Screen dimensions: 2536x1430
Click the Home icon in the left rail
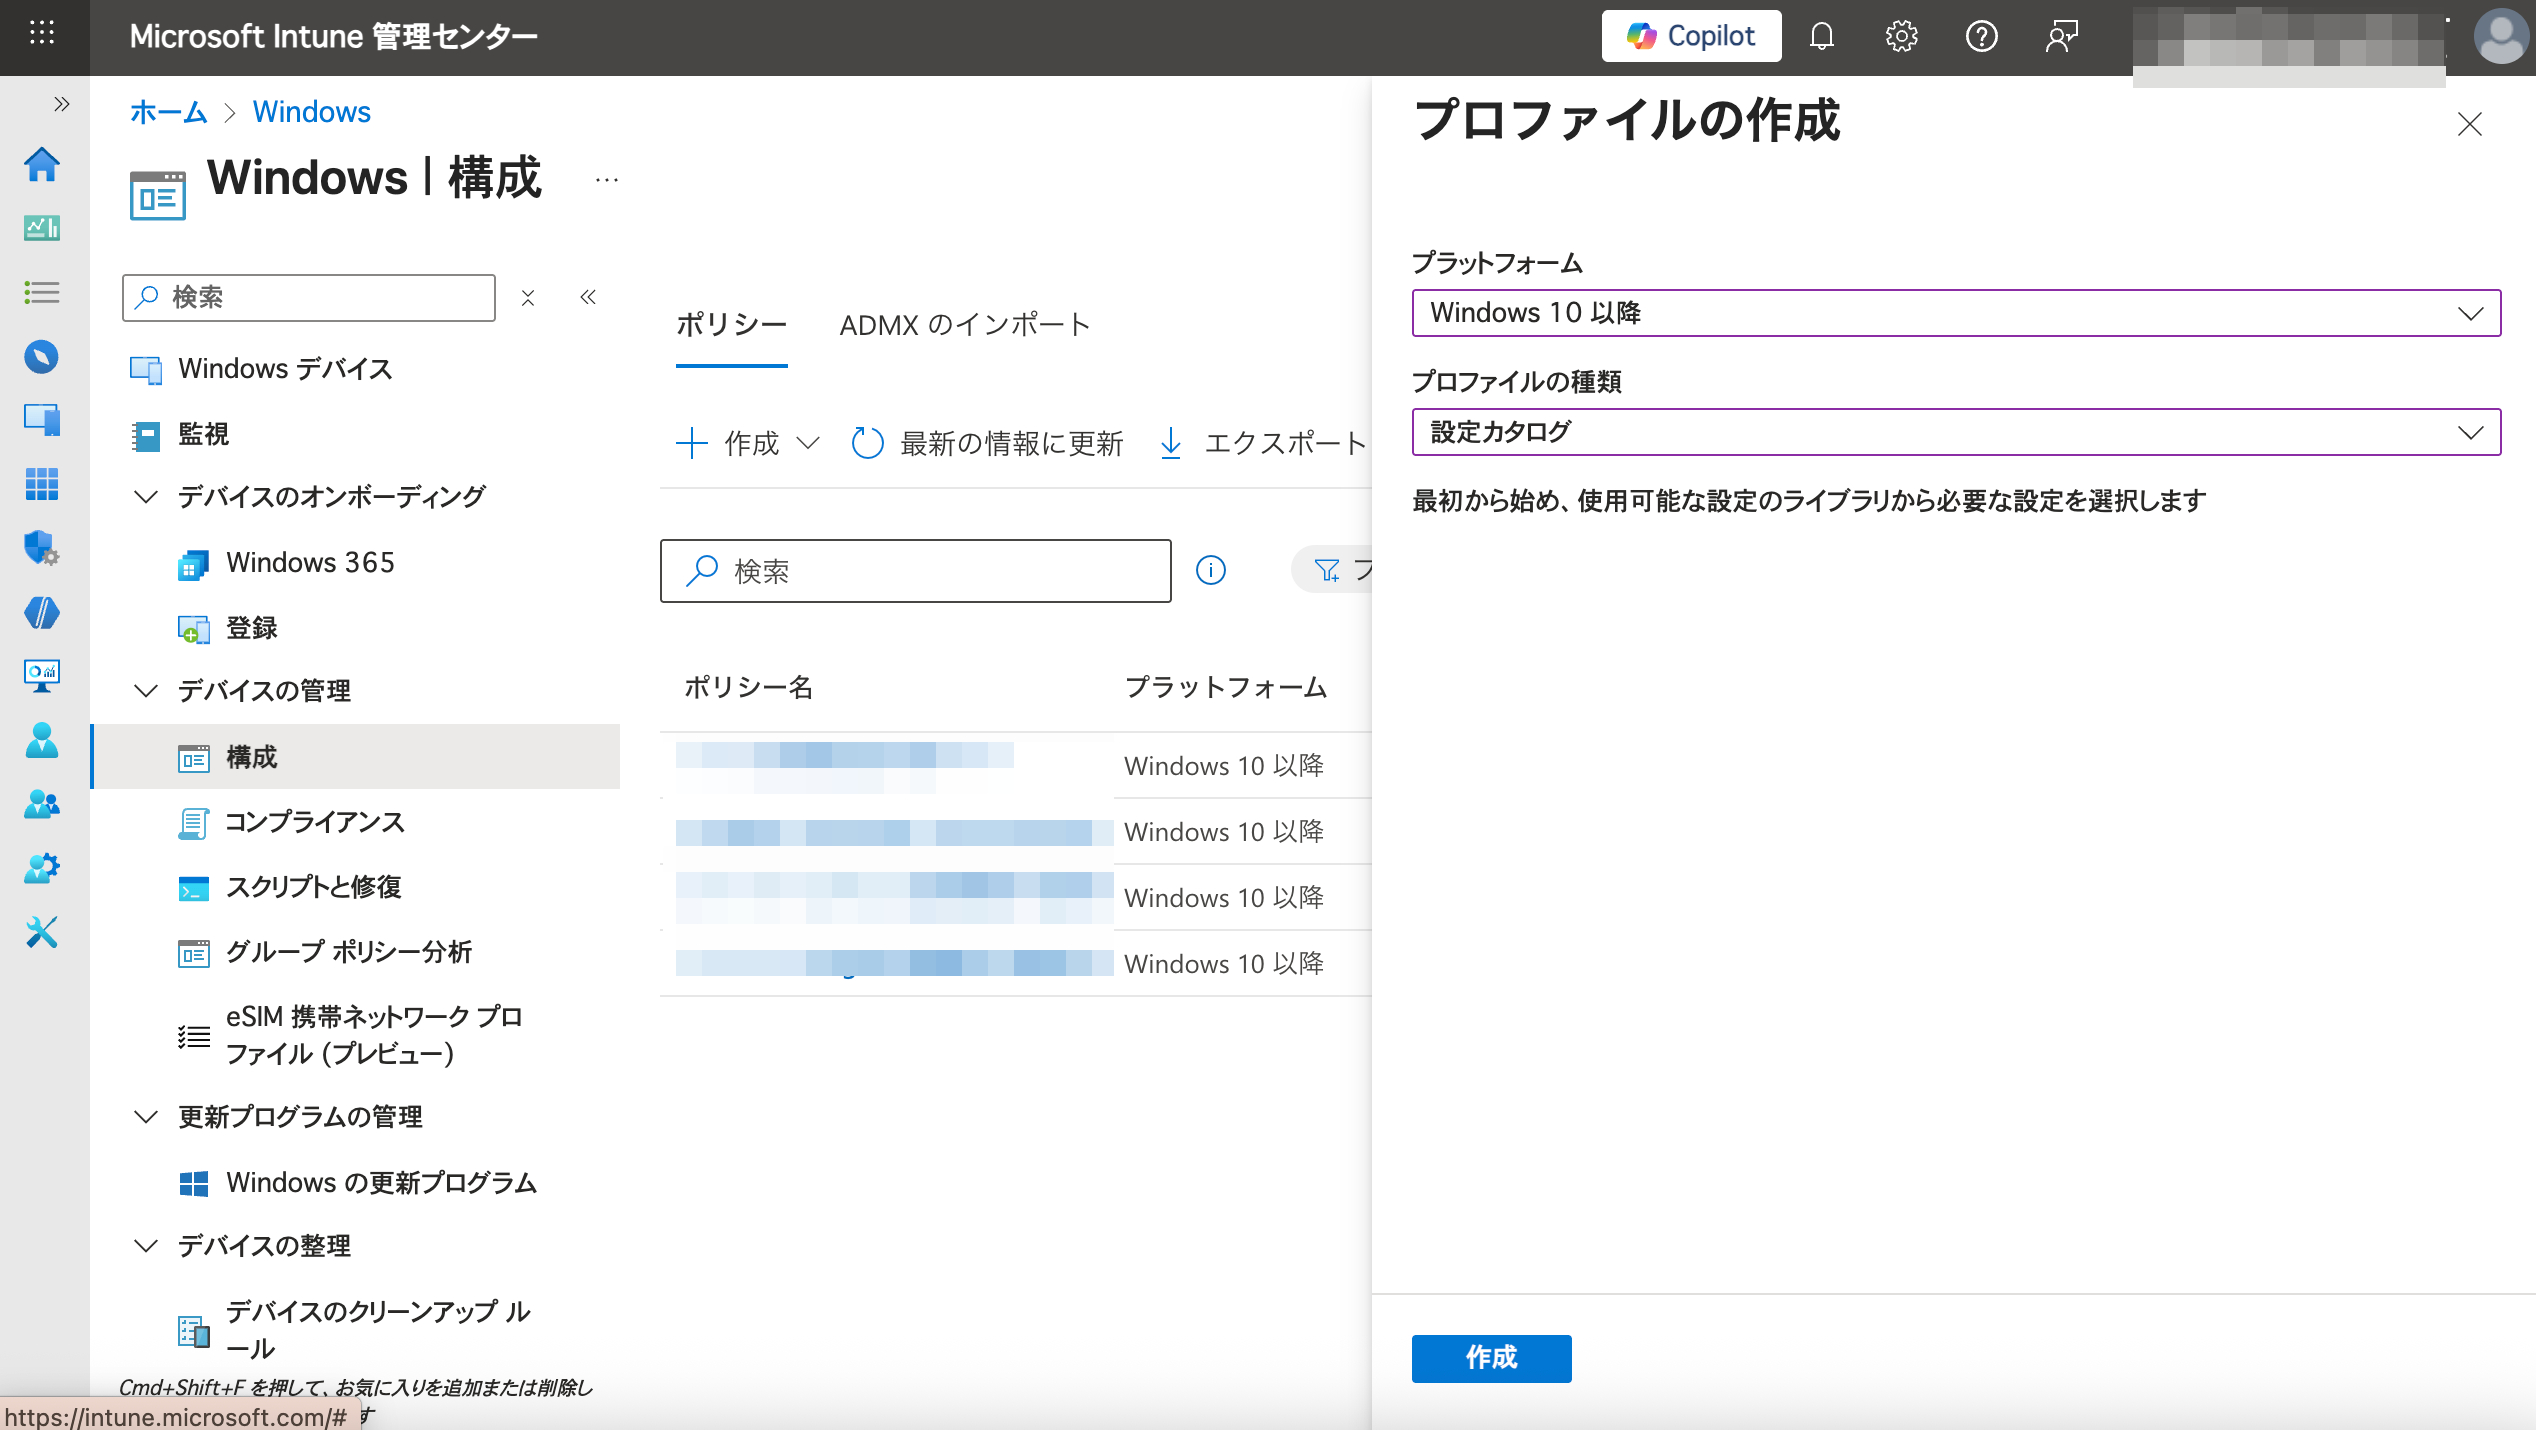[x=42, y=165]
